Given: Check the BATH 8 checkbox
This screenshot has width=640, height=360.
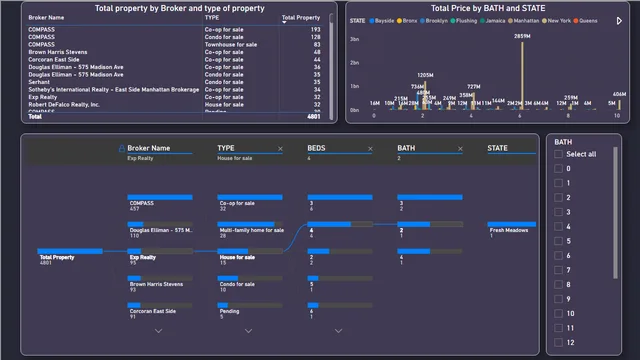Looking at the screenshot, I should [558, 284].
